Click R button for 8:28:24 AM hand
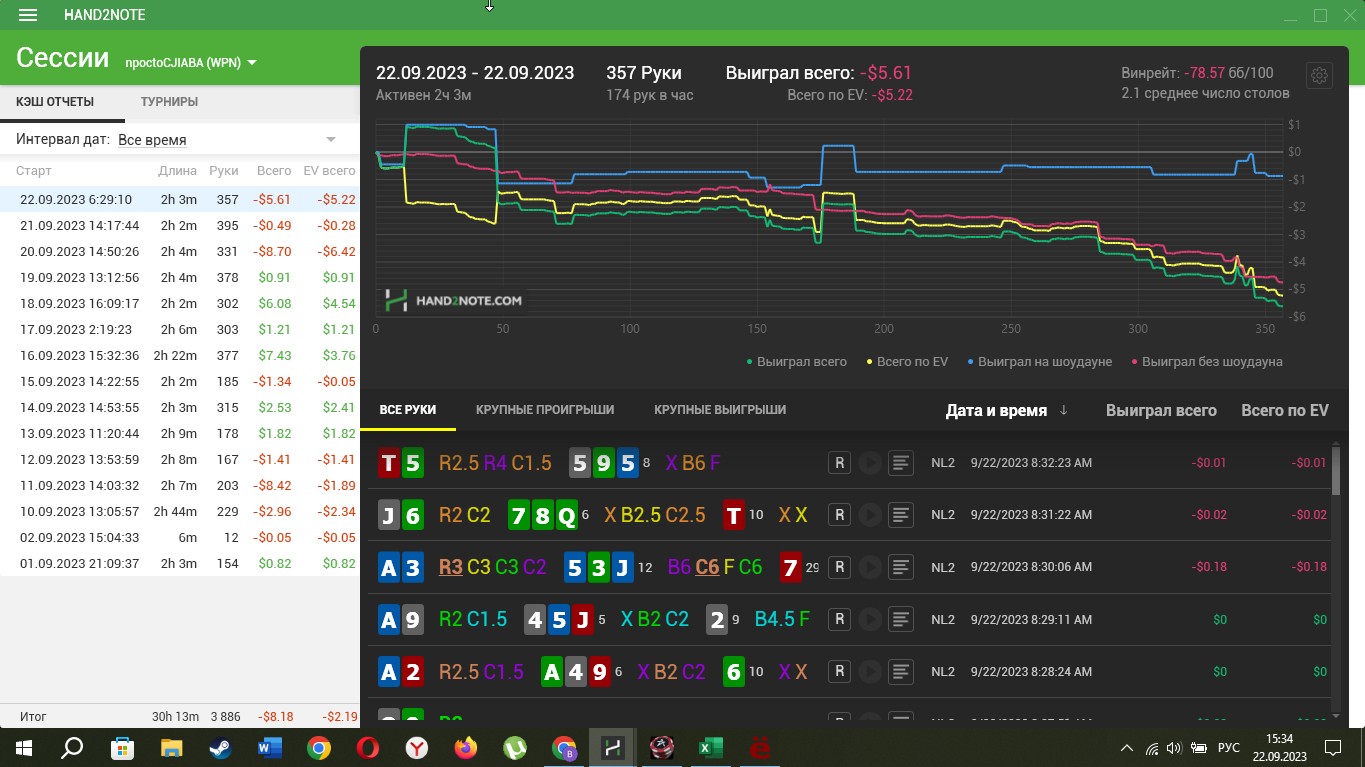Screen dimensions: 1365x767 839,671
